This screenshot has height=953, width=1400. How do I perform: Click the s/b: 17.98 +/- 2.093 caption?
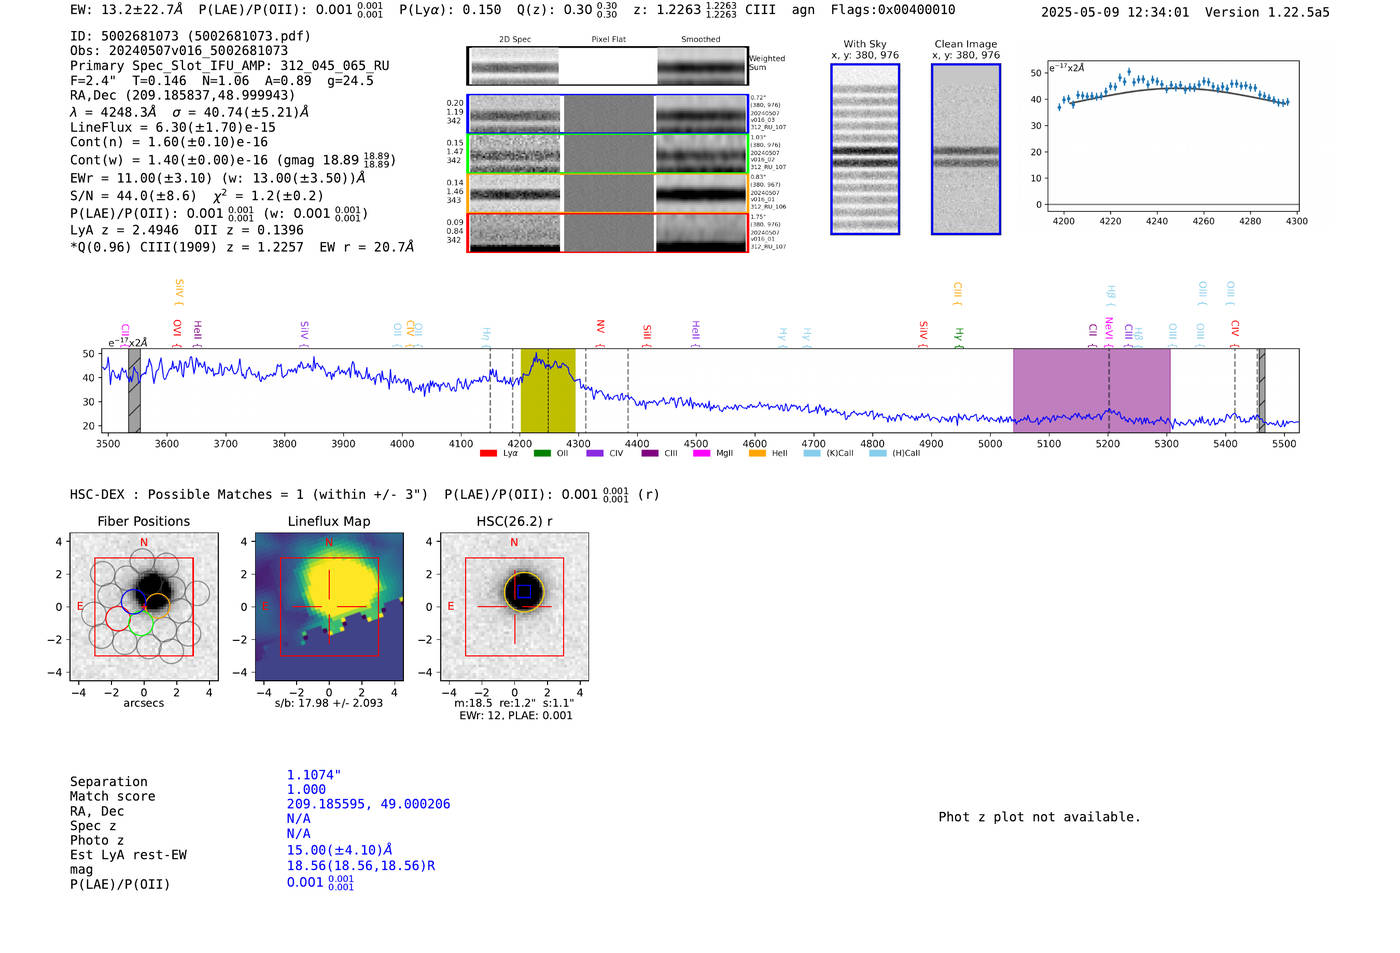coord(329,703)
